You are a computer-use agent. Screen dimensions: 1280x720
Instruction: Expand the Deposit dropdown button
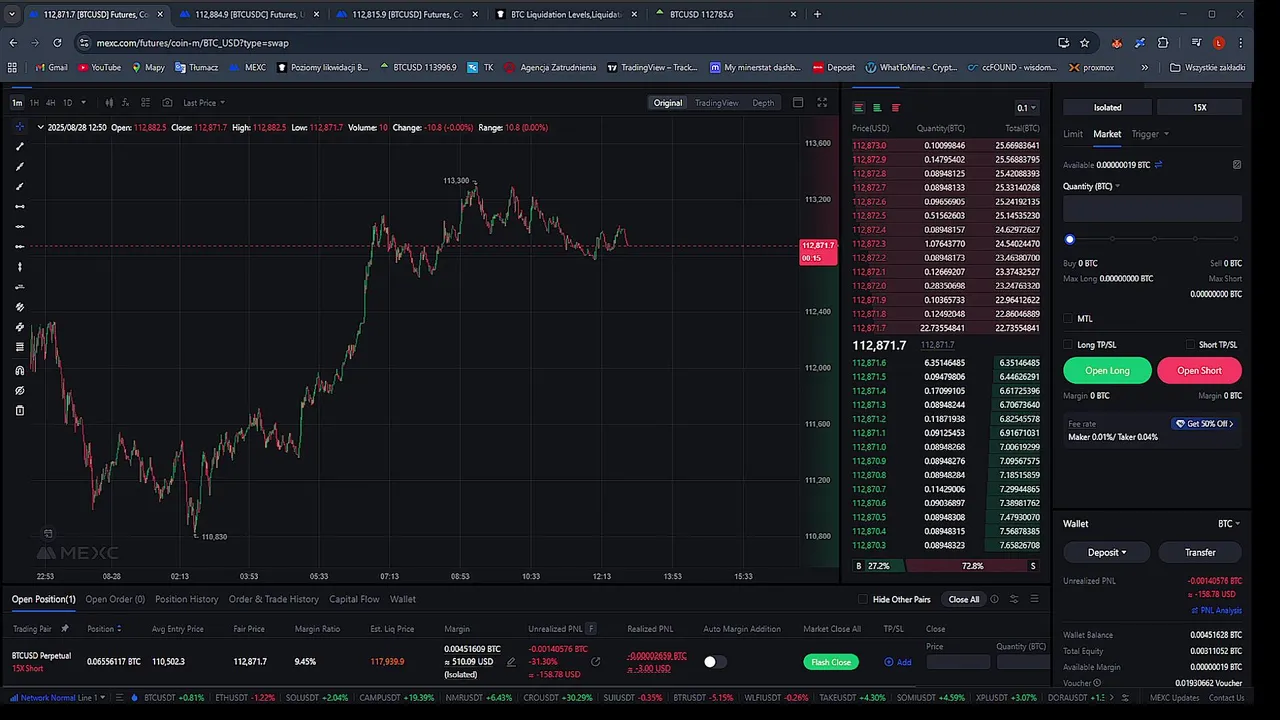pyautogui.click(x=1107, y=552)
